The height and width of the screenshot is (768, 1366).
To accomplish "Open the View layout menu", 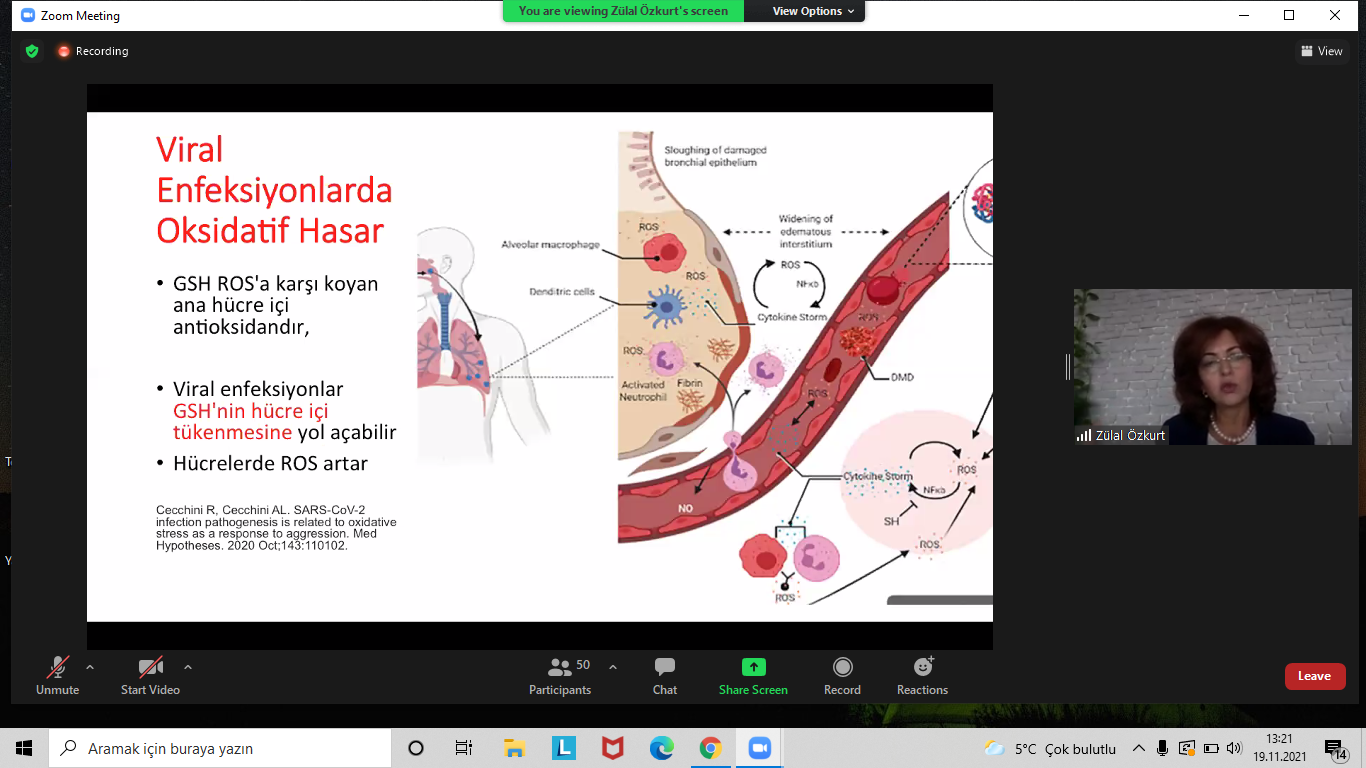I will [1321, 51].
